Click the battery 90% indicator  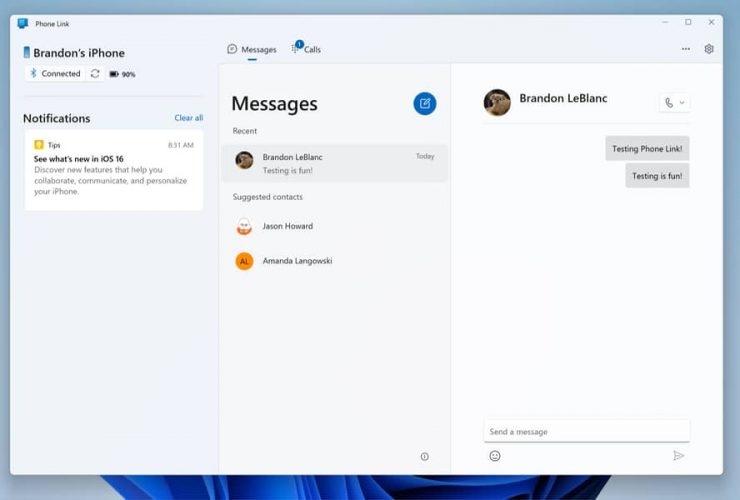pos(122,74)
